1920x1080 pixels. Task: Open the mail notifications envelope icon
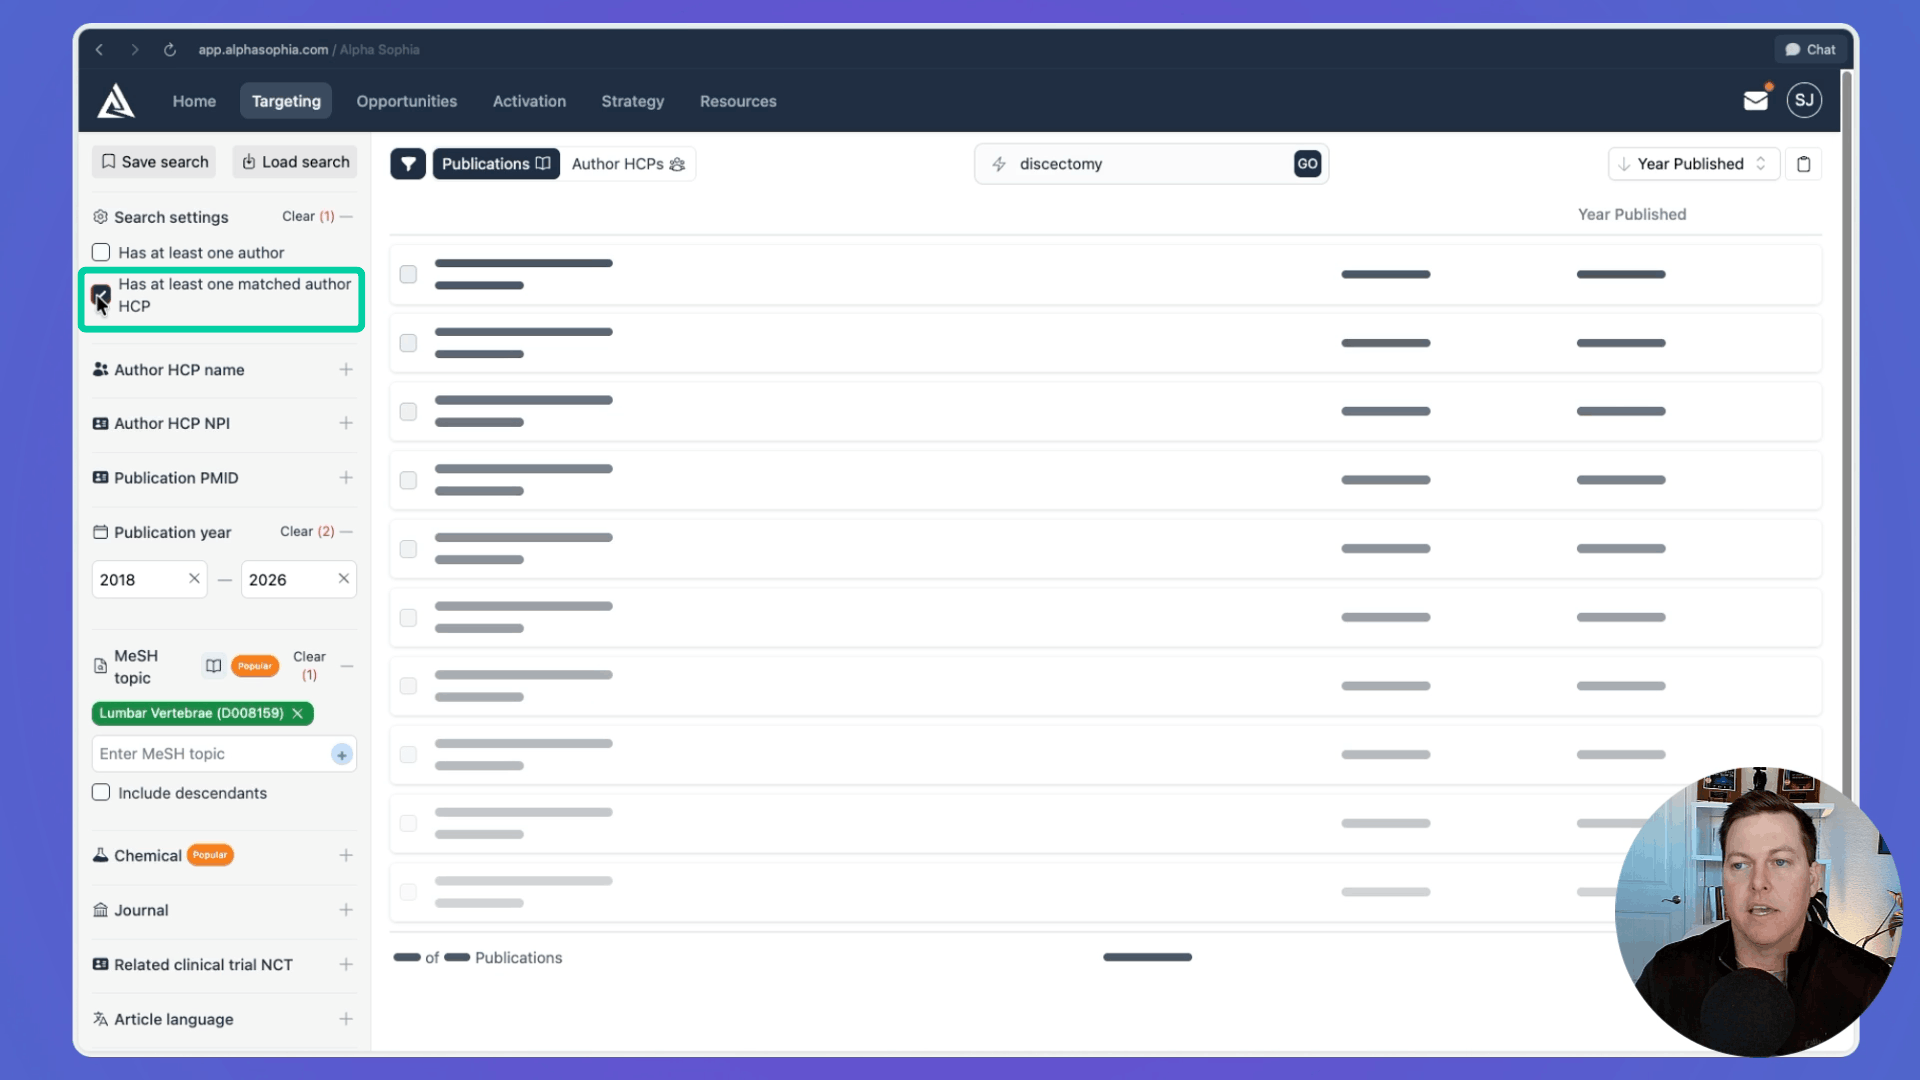[x=1756, y=100]
